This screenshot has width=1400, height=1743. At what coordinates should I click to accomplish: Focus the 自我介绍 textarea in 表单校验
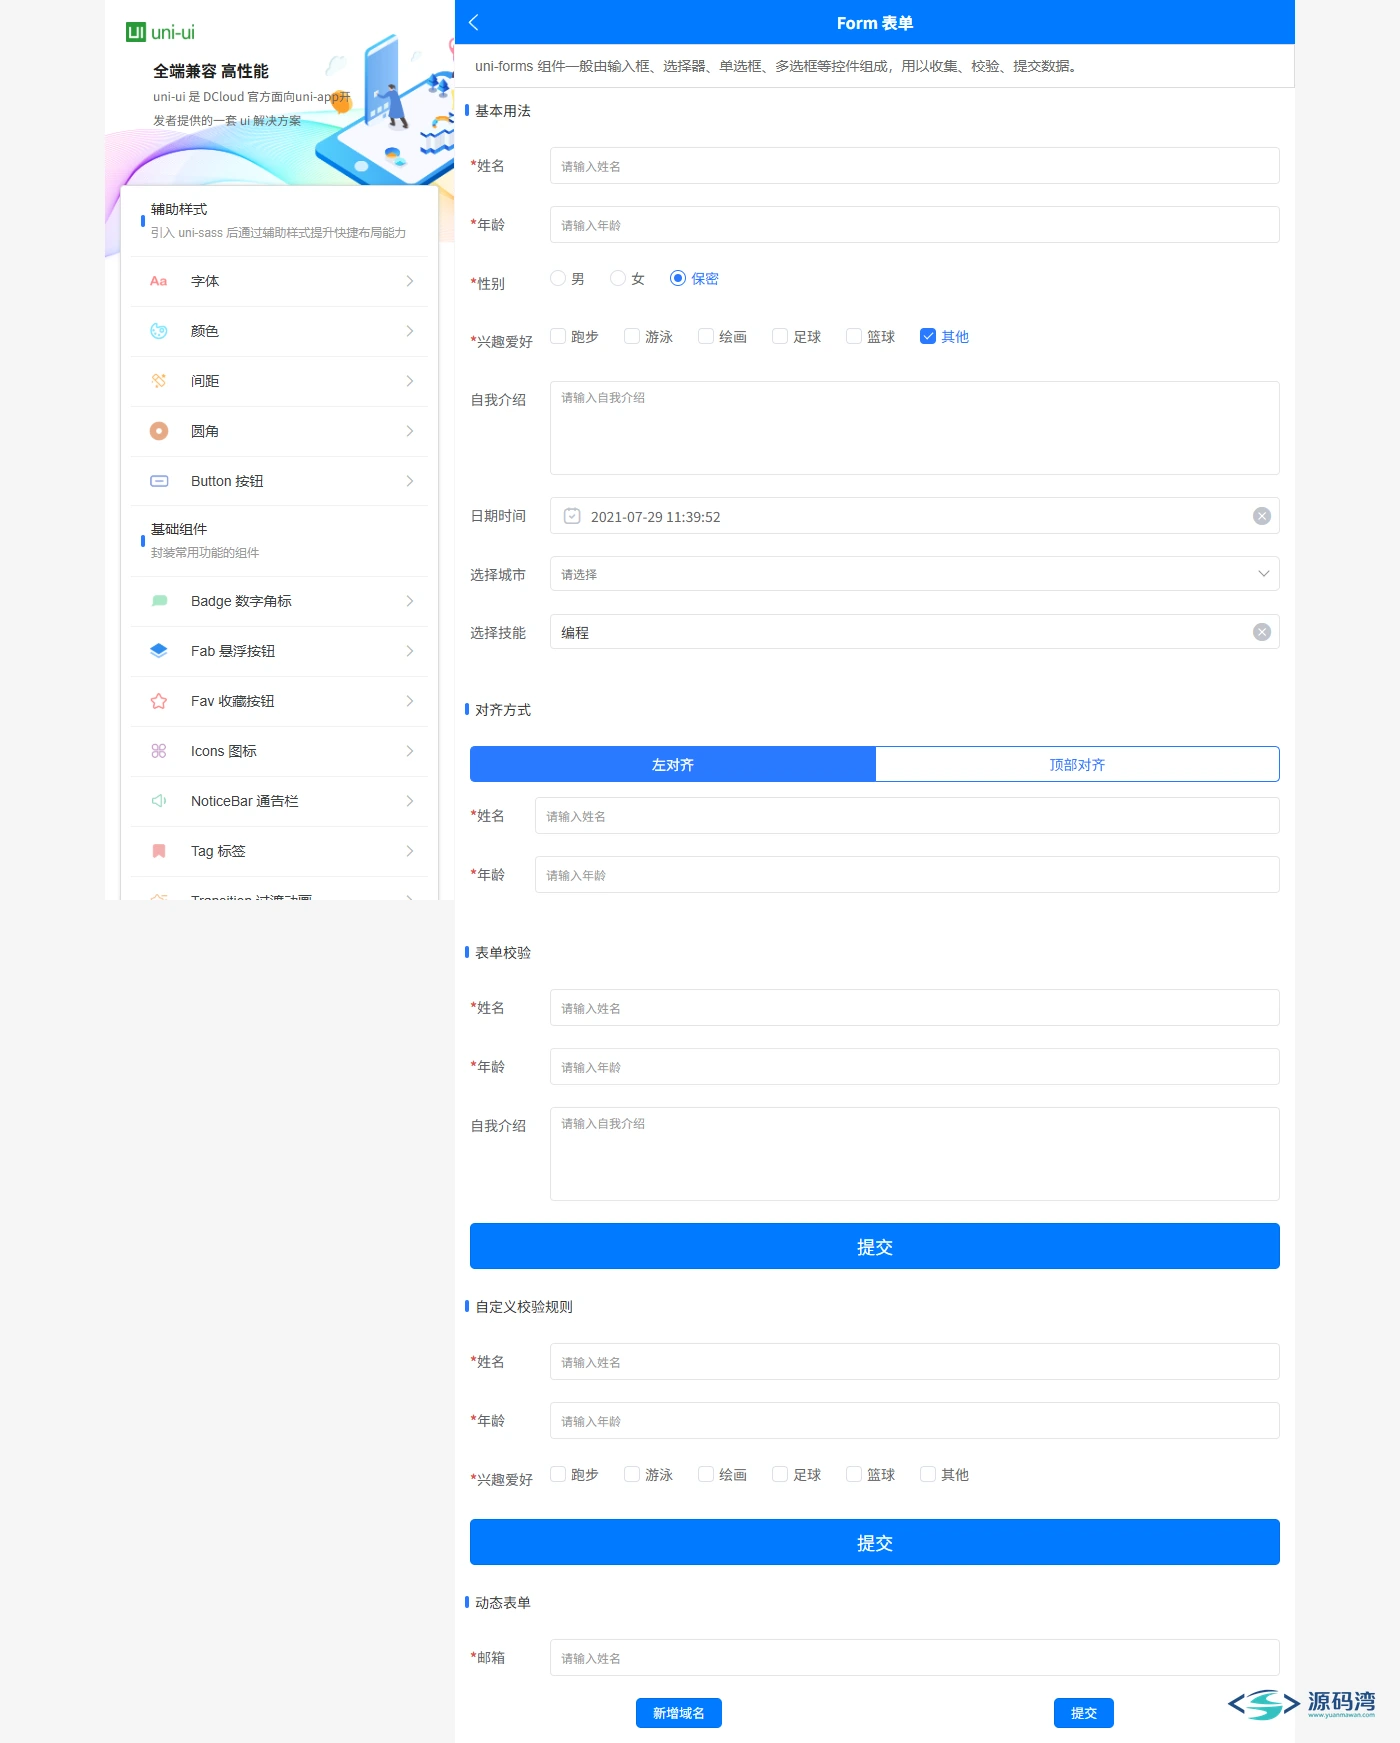915,1154
